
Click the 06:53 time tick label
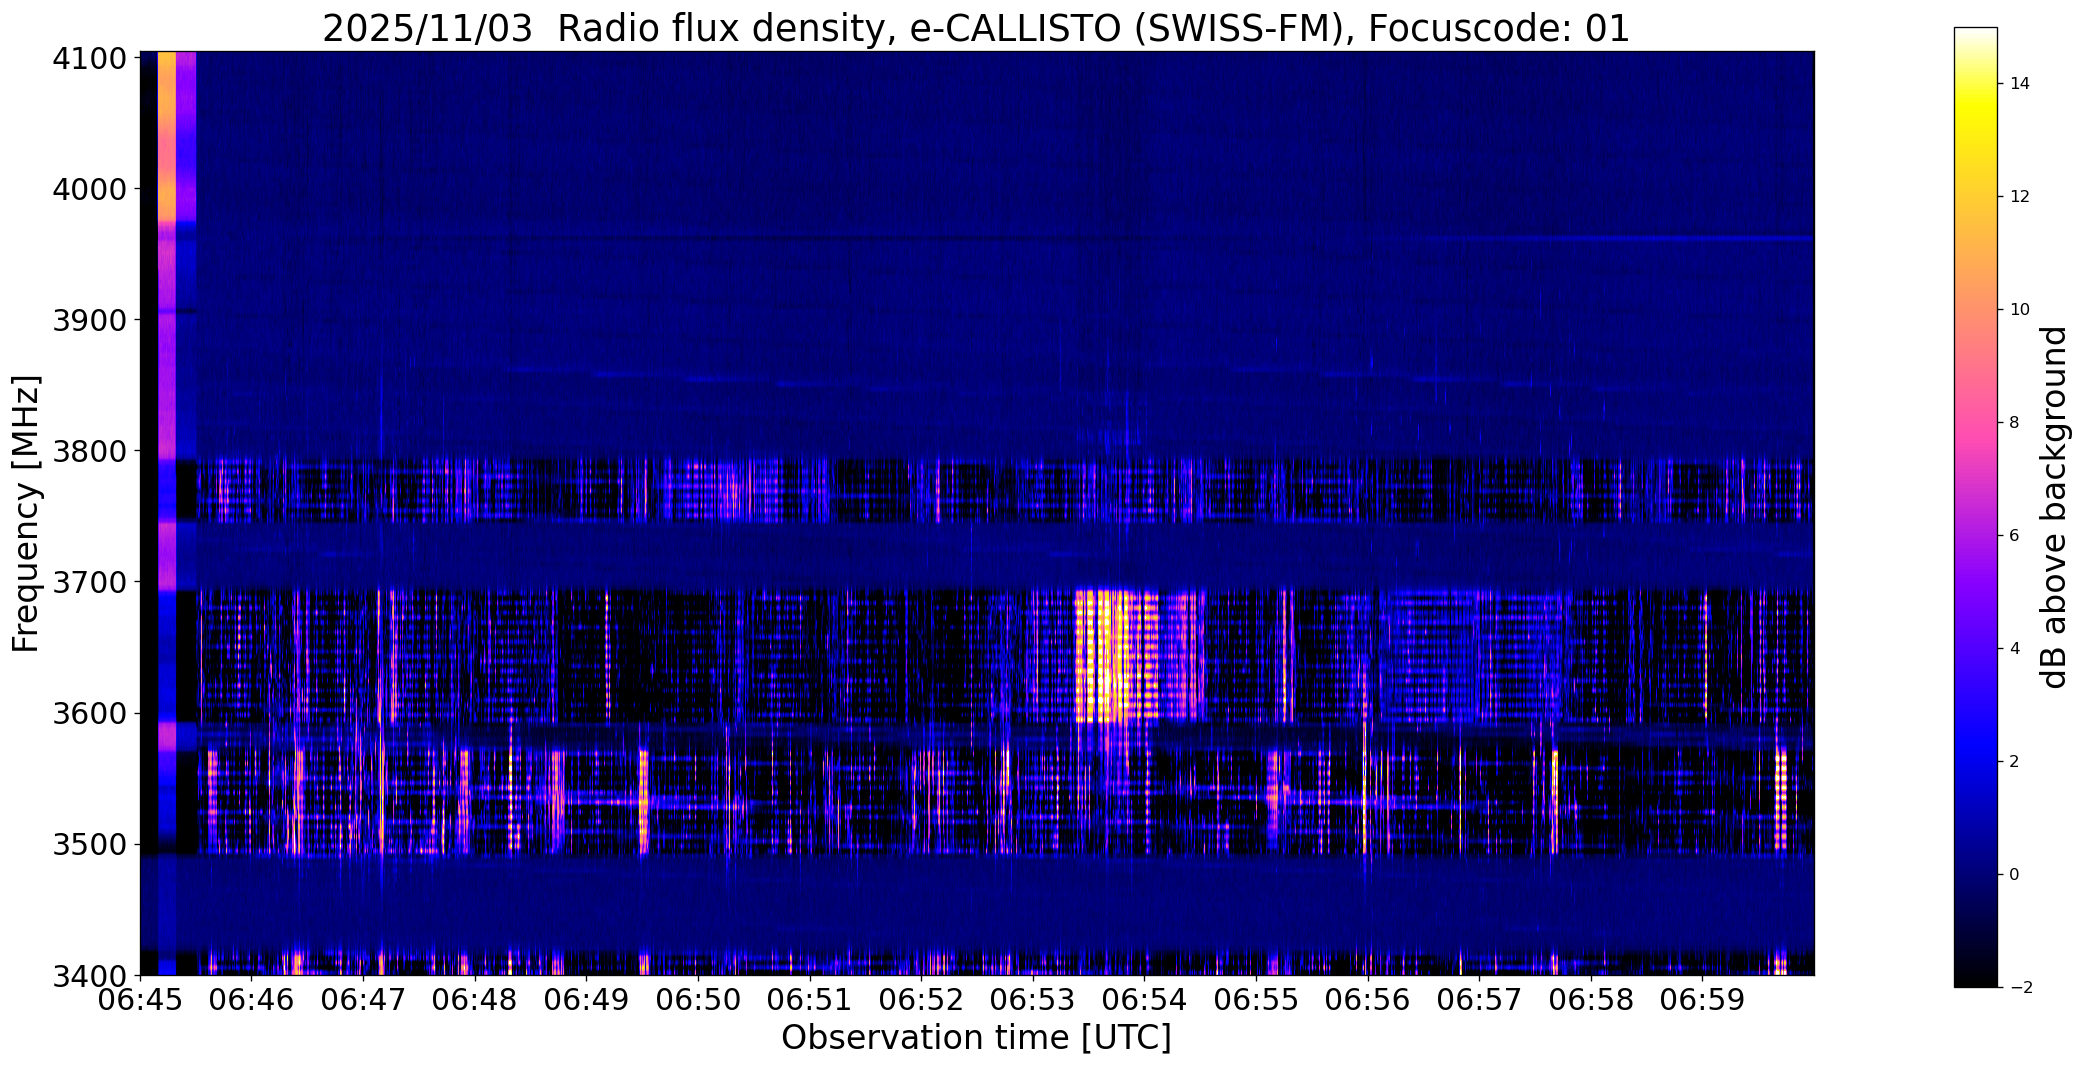[x=1033, y=1000]
